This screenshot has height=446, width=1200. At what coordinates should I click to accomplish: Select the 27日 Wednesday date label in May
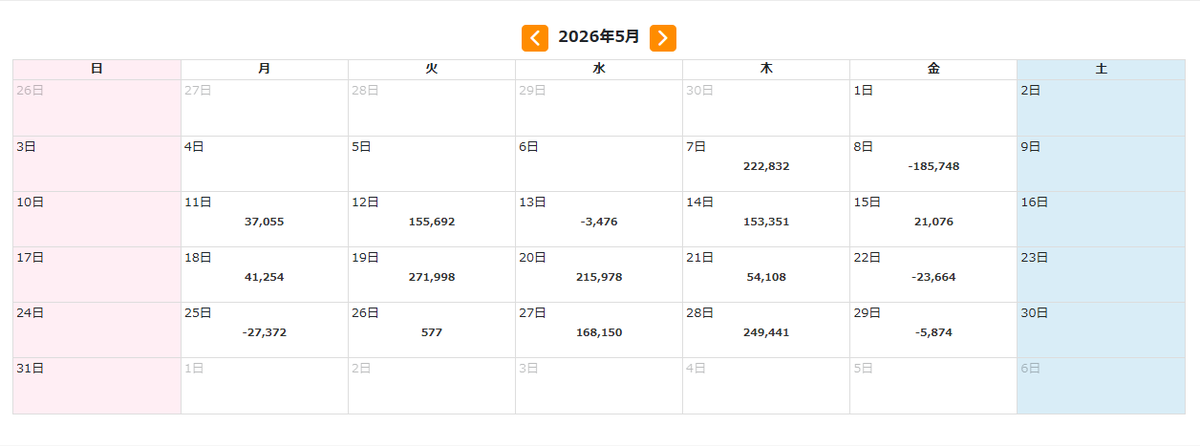click(532, 312)
